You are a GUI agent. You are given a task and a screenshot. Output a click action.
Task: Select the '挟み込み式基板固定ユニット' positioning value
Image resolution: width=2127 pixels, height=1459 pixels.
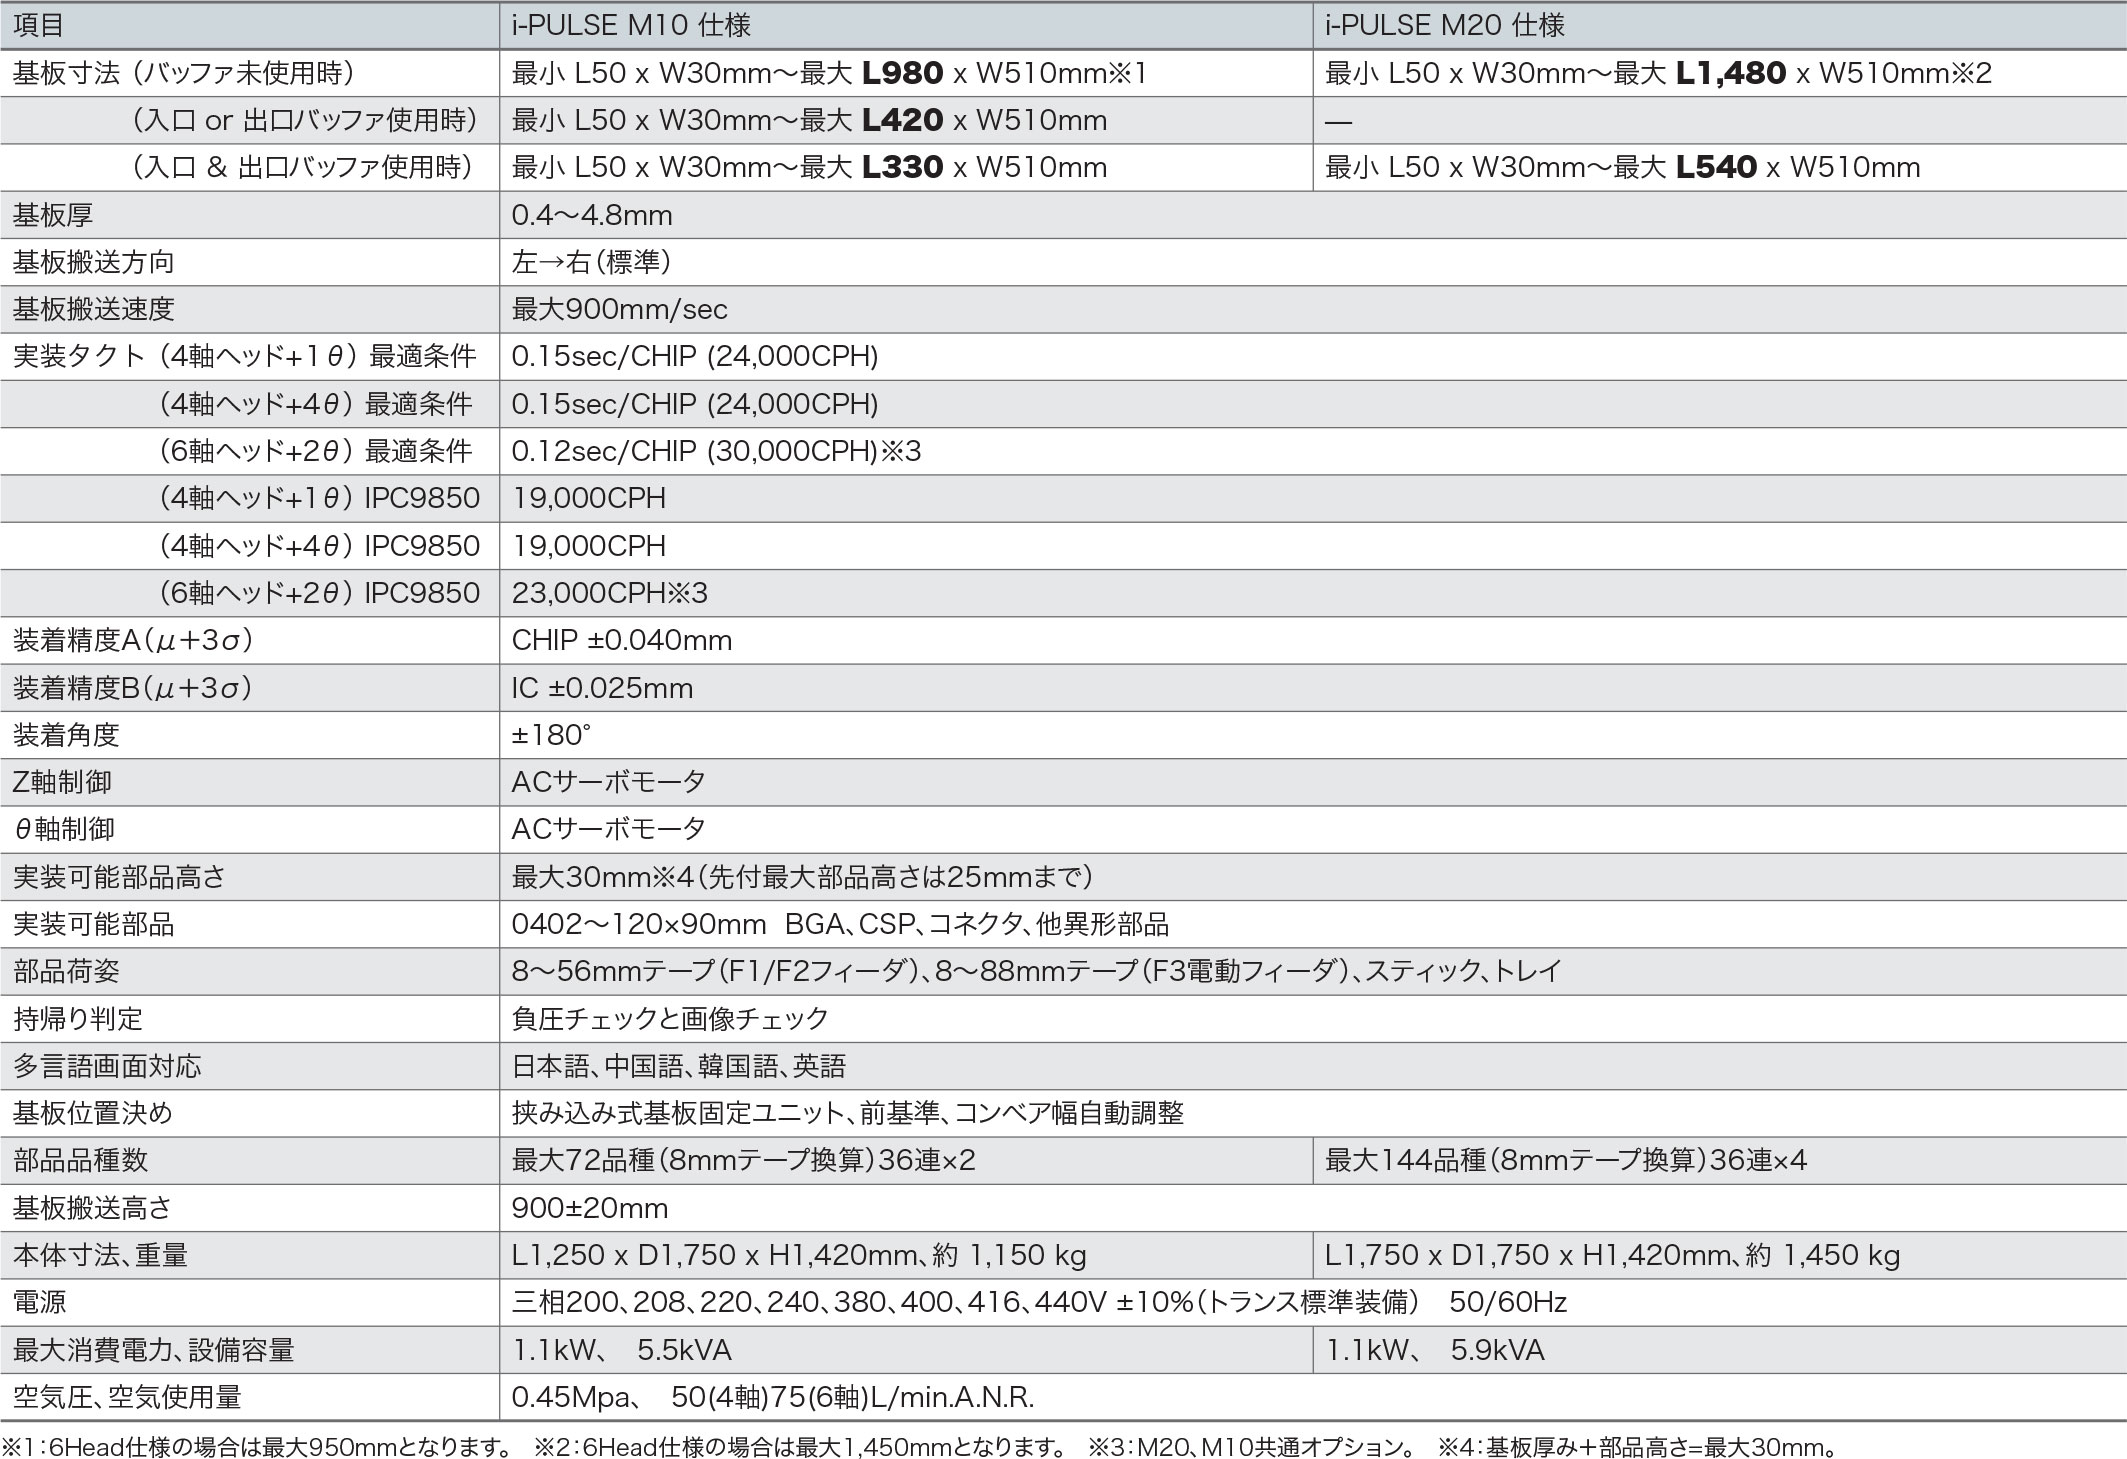pos(848,1113)
